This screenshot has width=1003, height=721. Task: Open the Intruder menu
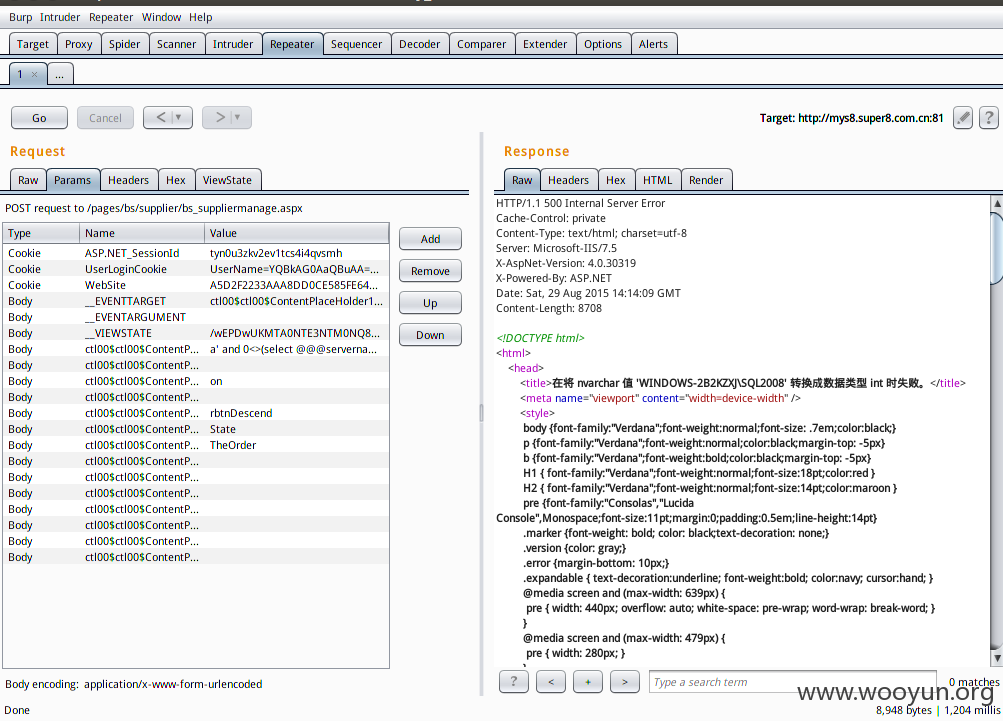(60, 17)
